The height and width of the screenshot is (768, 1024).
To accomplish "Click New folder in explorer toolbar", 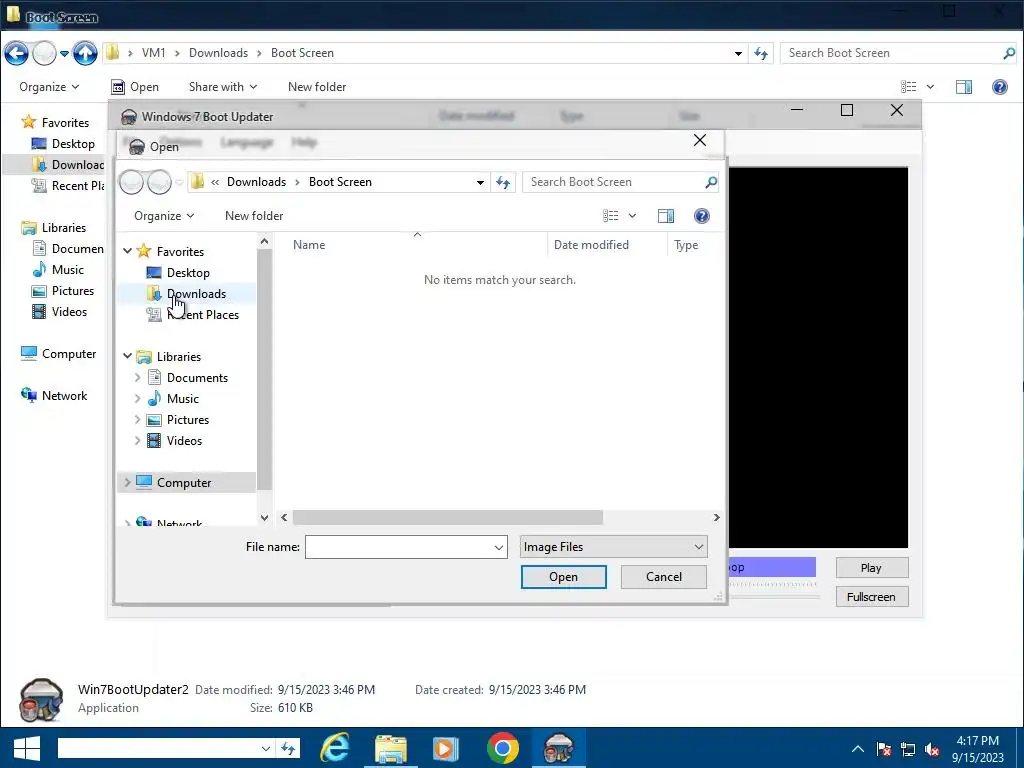I will (317, 87).
